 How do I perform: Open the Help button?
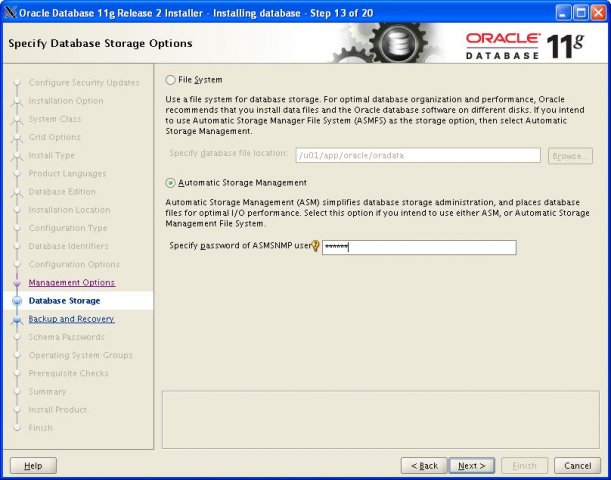click(x=33, y=466)
